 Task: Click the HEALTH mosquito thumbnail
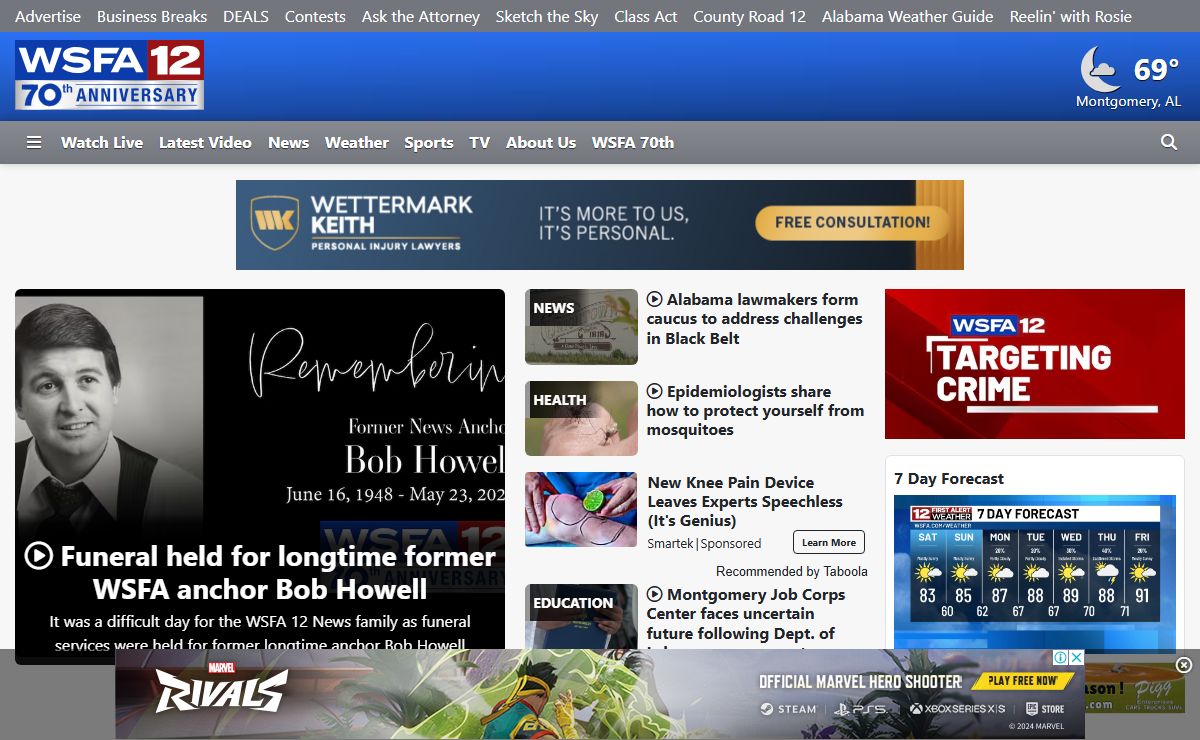click(x=581, y=419)
